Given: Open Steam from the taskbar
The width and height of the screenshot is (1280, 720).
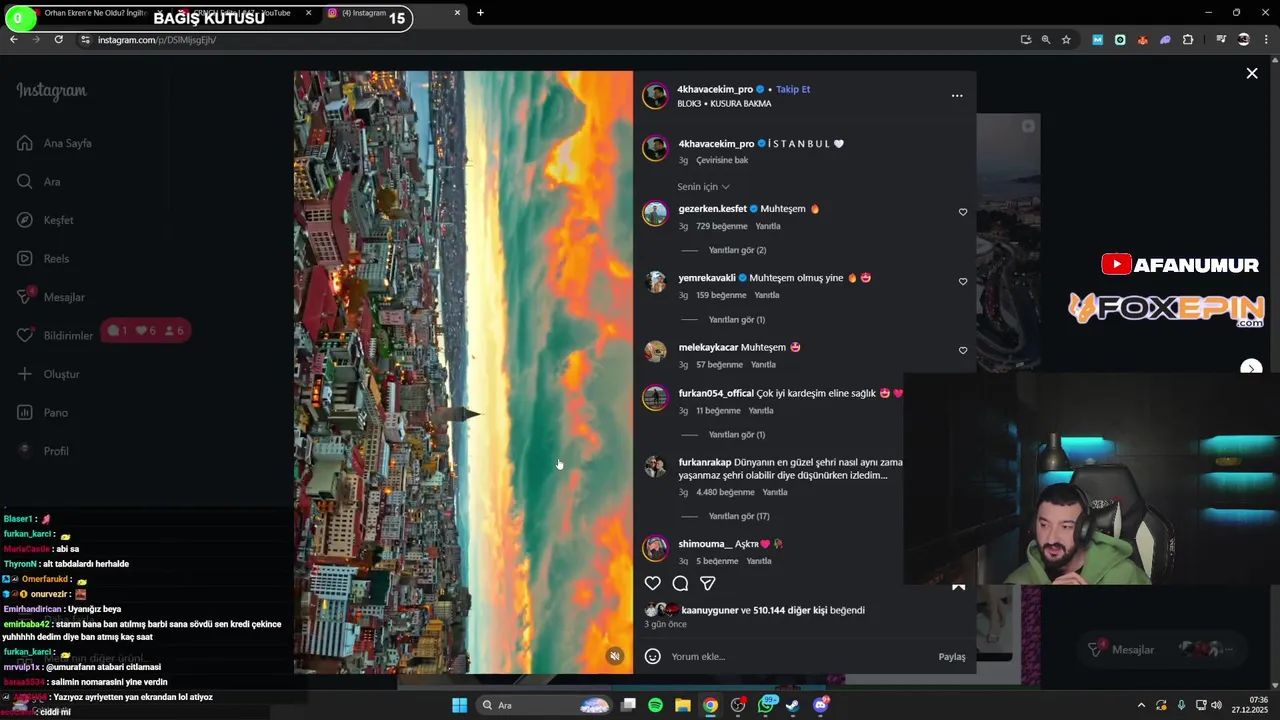Looking at the screenshot, I should tap(793, 705).
